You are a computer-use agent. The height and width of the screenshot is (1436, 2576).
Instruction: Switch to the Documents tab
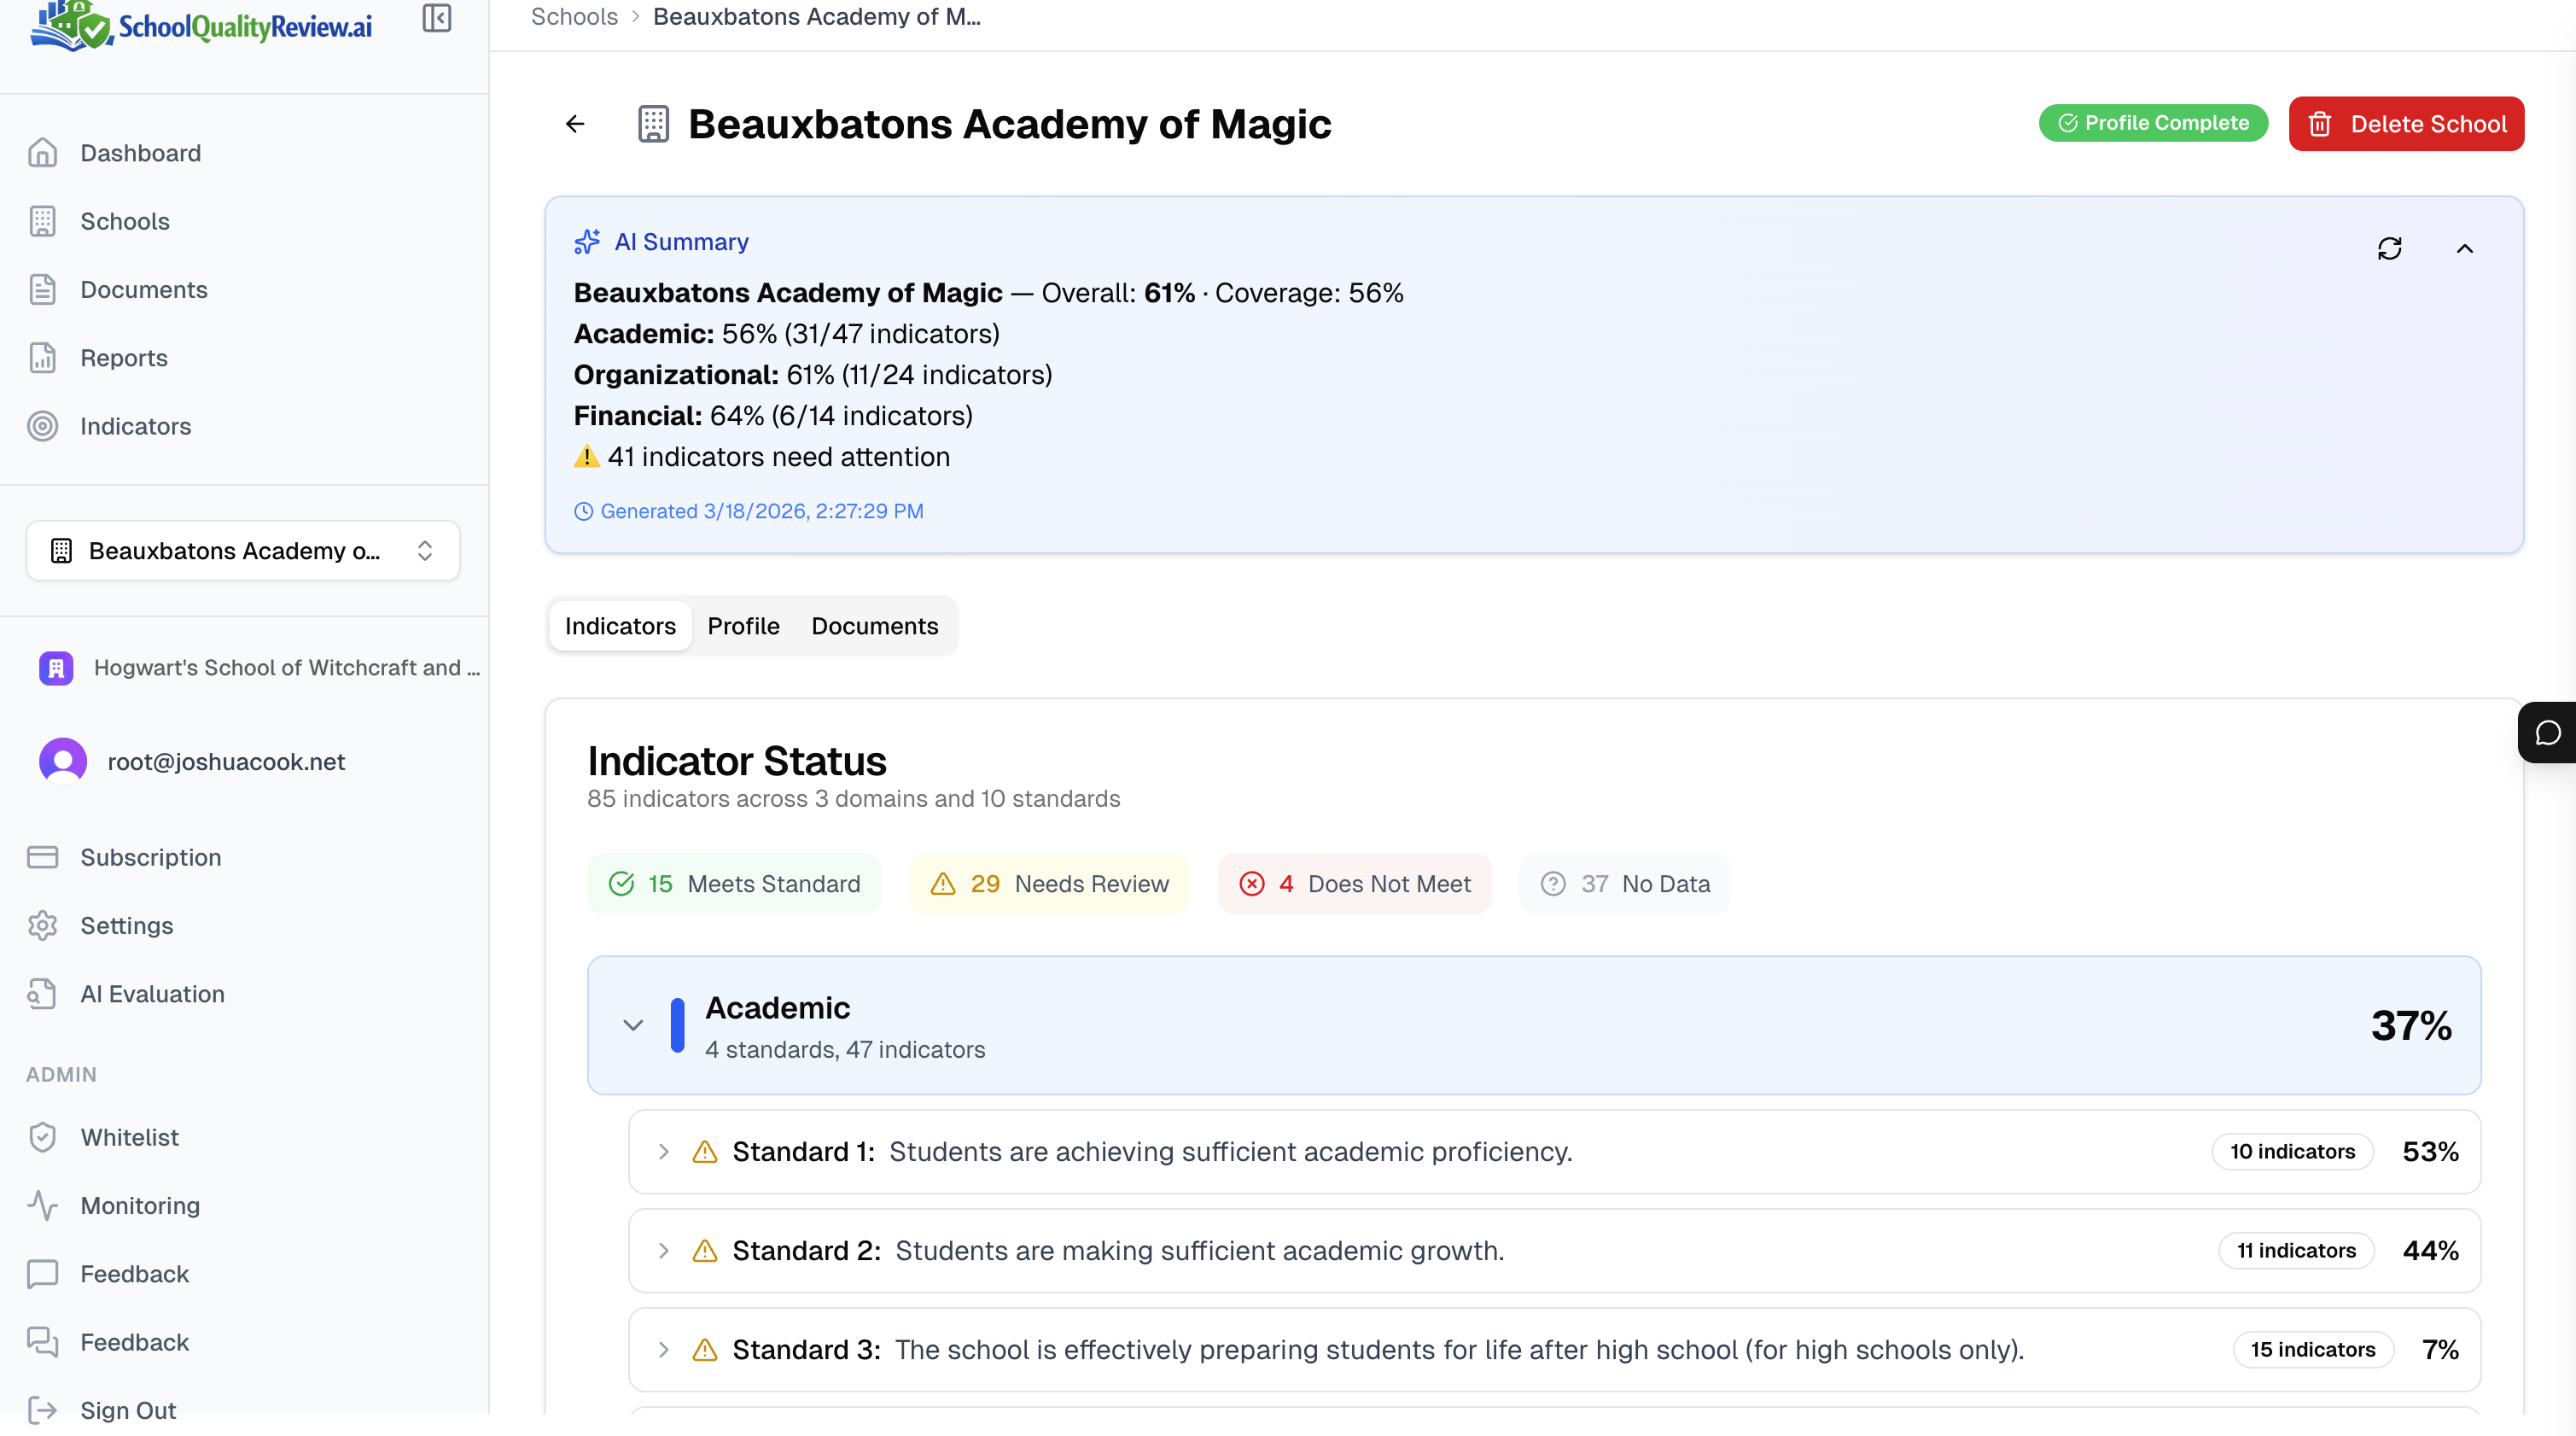(874, 626)
